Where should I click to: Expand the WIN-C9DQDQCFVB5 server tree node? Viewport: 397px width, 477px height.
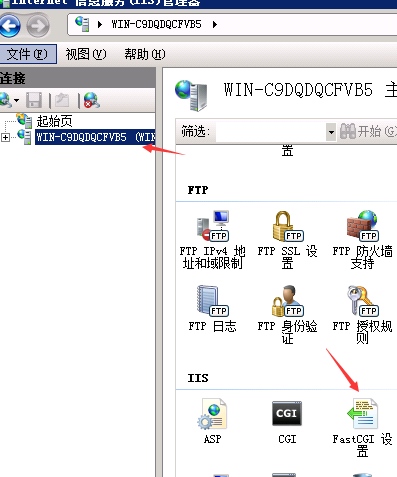(5, 137)
